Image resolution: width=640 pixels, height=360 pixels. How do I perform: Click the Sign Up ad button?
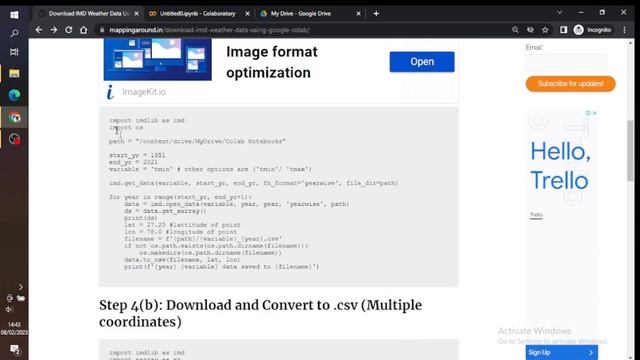562,352
